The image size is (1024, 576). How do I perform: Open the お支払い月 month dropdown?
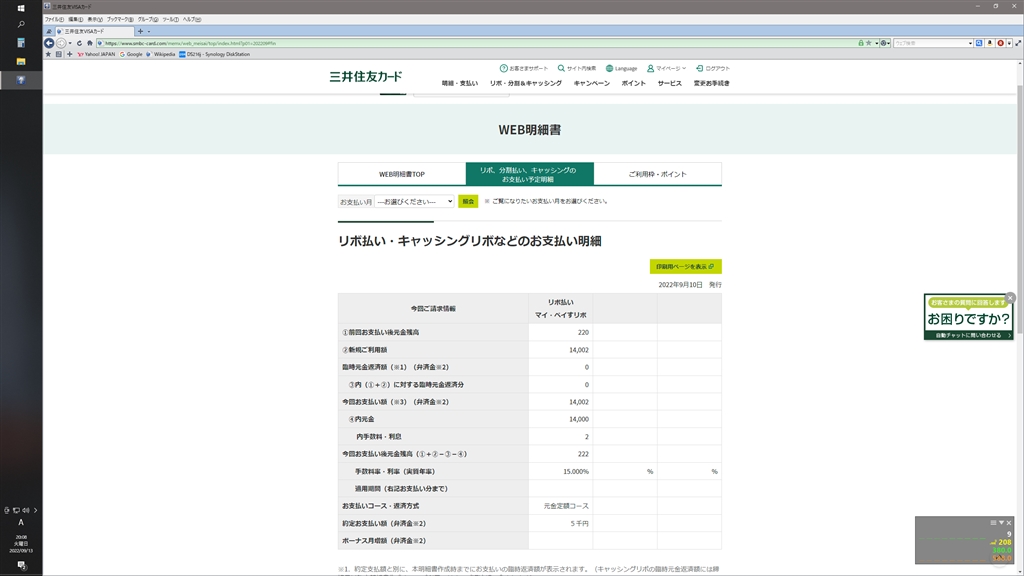pos(414,202)
